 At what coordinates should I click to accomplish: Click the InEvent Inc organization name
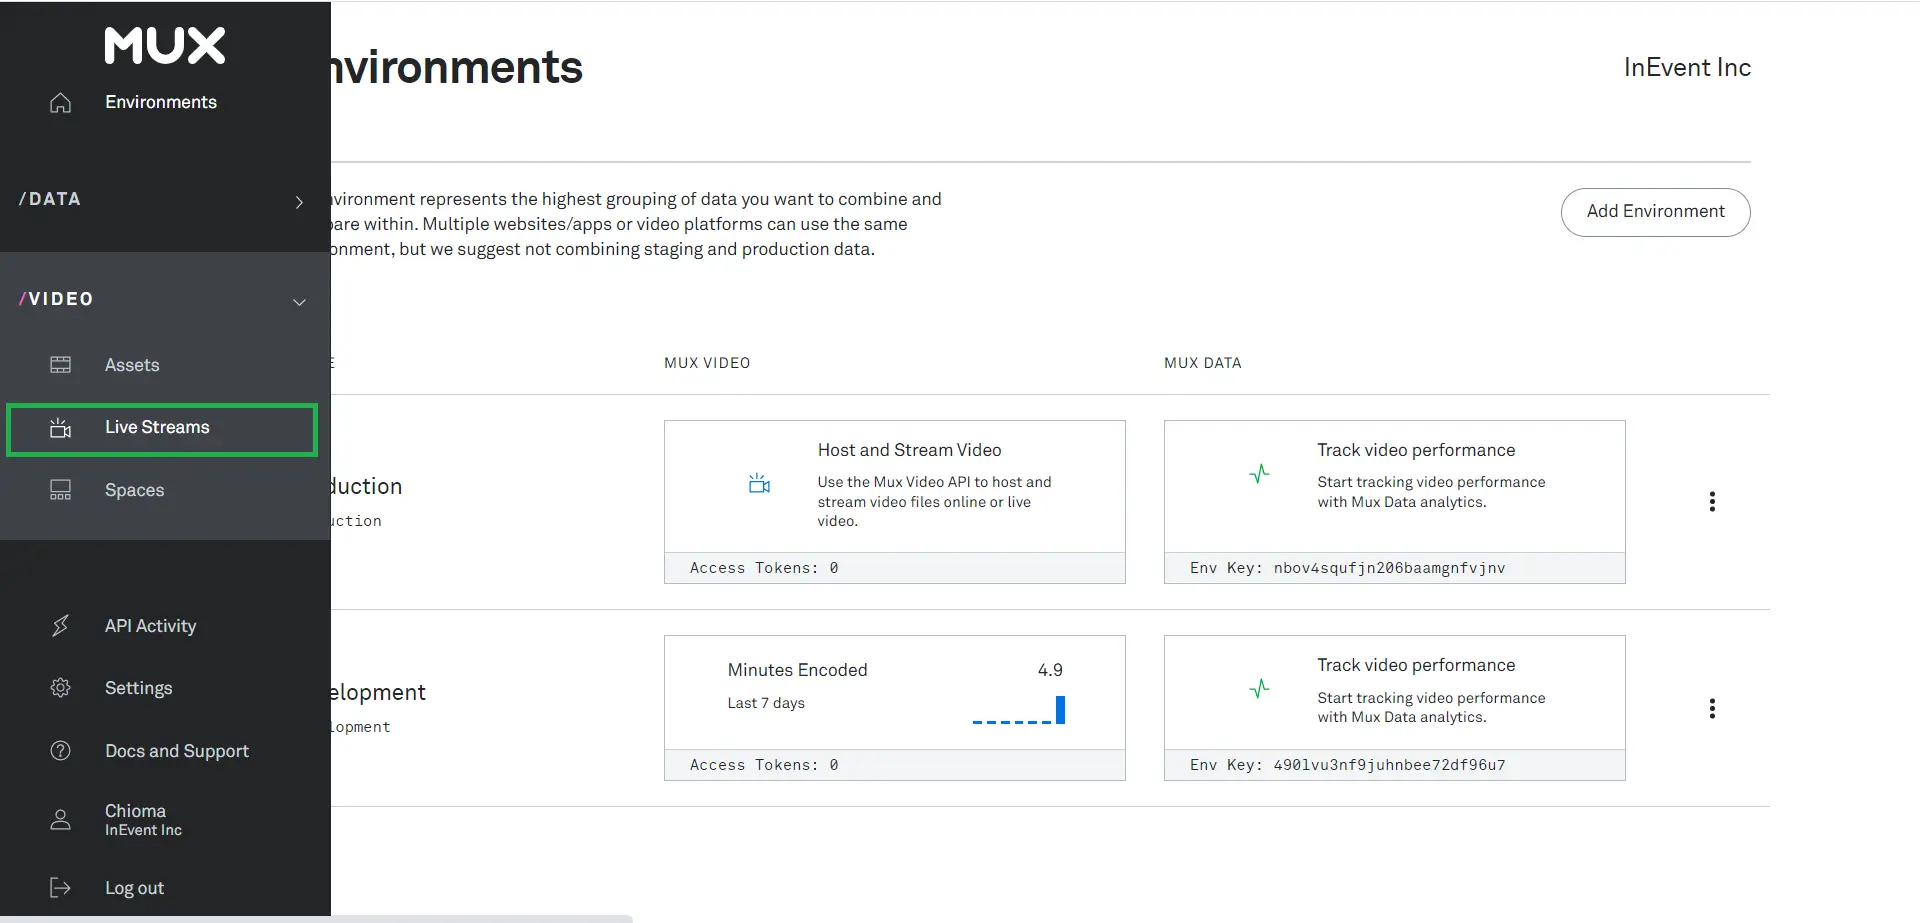(1687, 67)
